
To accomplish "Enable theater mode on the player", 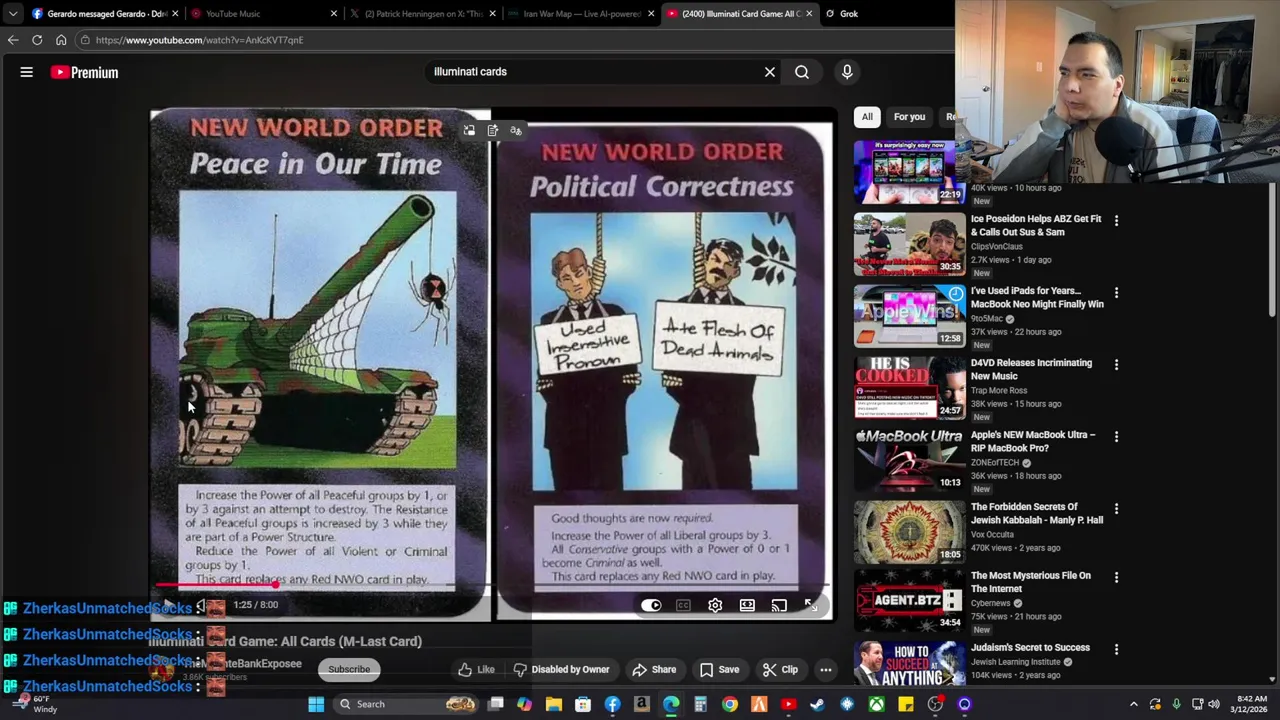I will (x=747, y=605).
